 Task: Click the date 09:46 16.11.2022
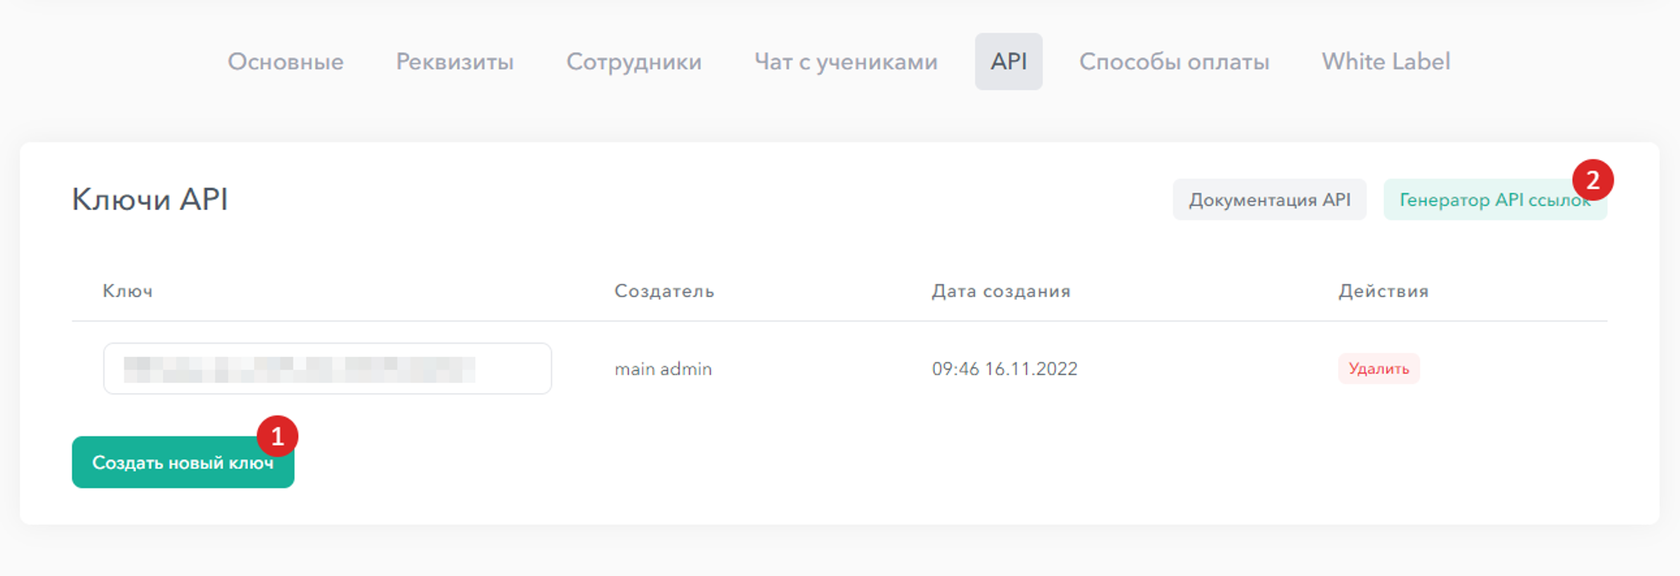click(x=1005, y=369)
